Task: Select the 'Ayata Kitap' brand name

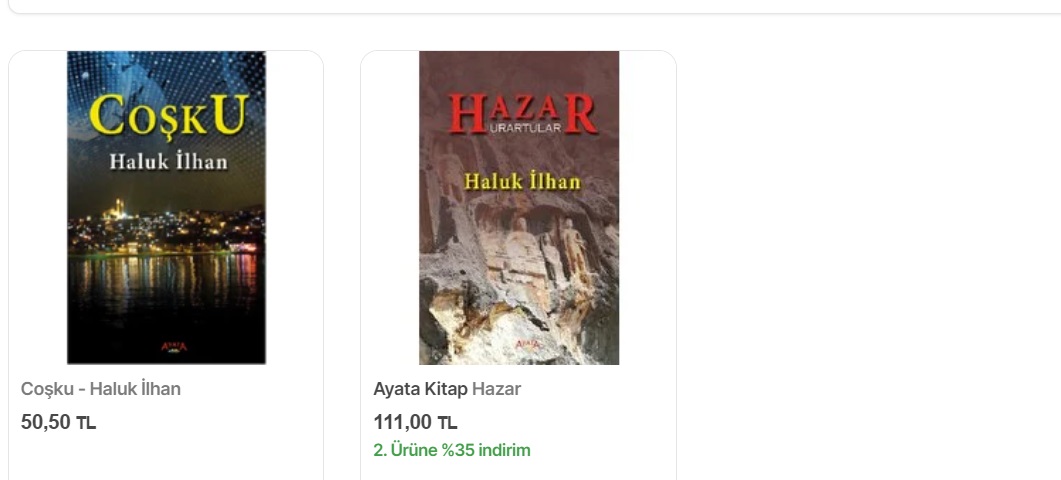Action: (420, 389)
